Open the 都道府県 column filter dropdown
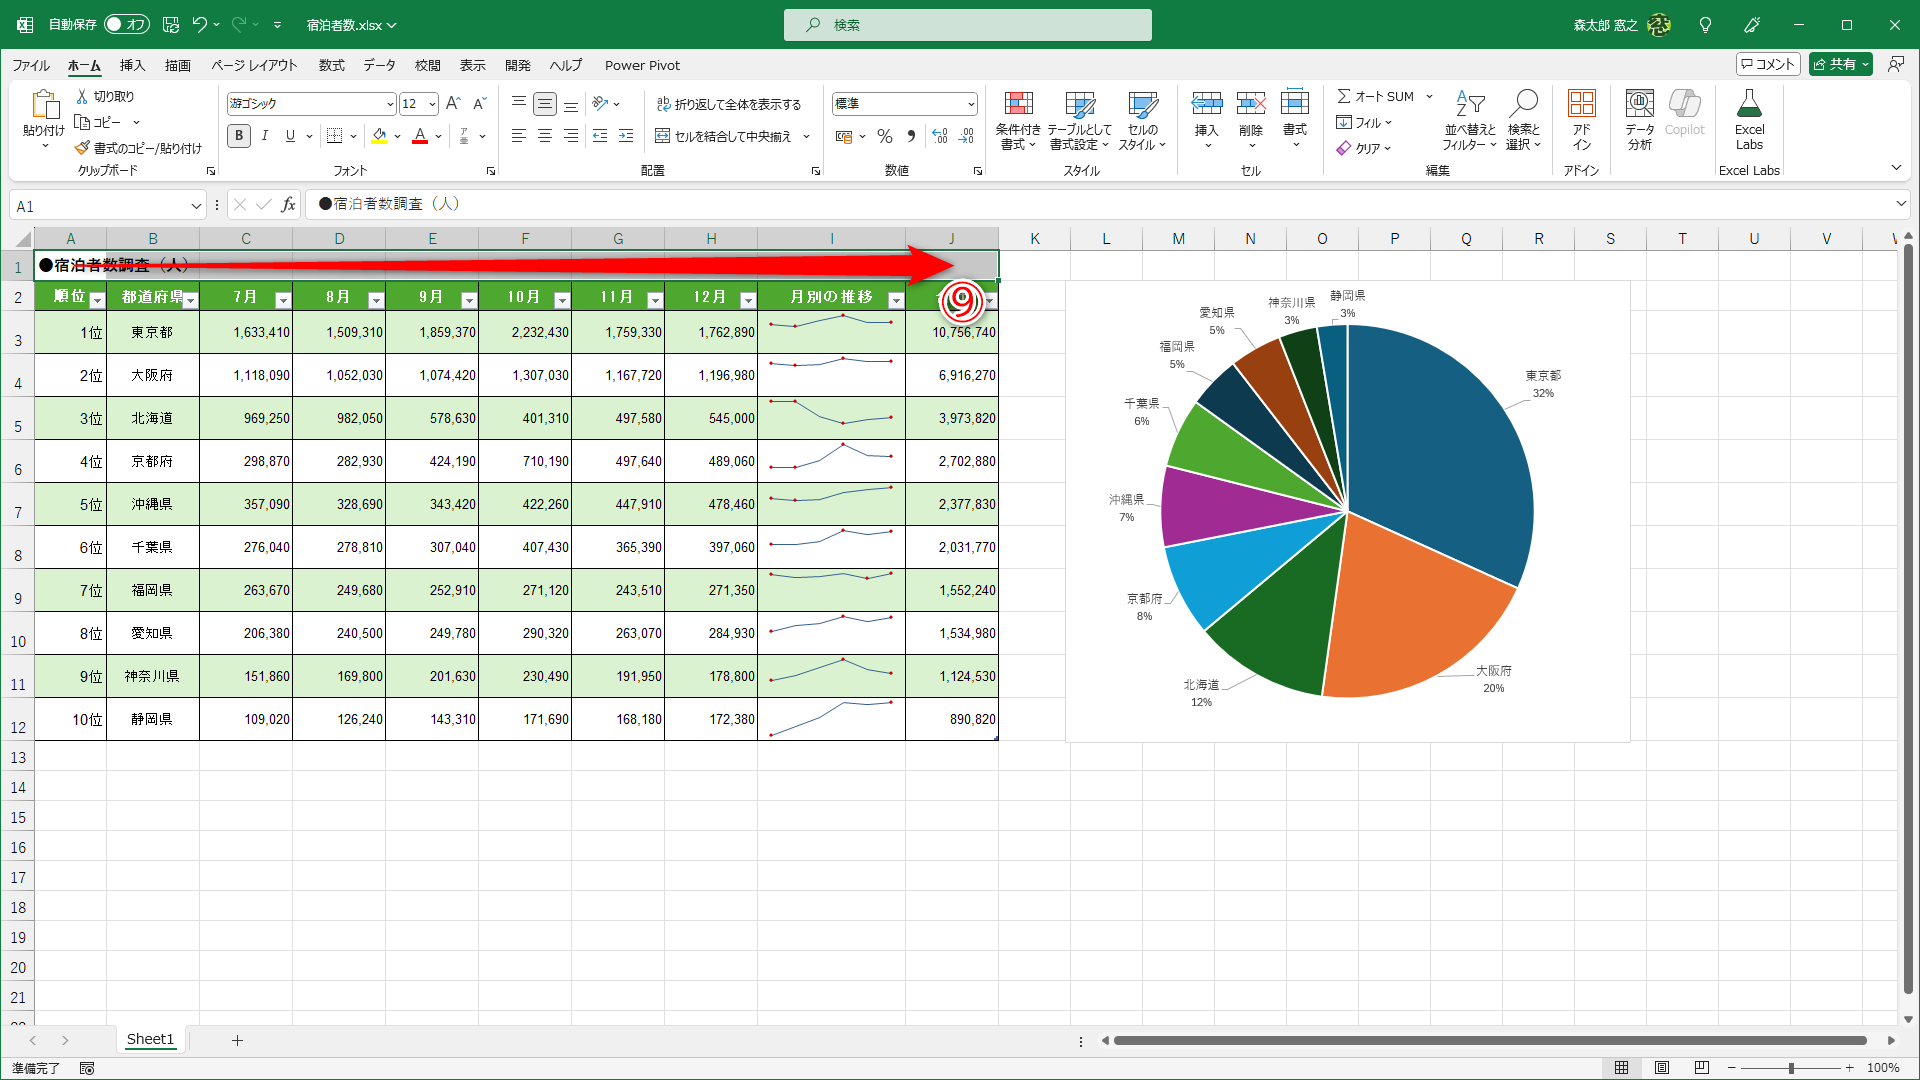This screenshot has width=1920, height=1080. [x=190, y=300]
